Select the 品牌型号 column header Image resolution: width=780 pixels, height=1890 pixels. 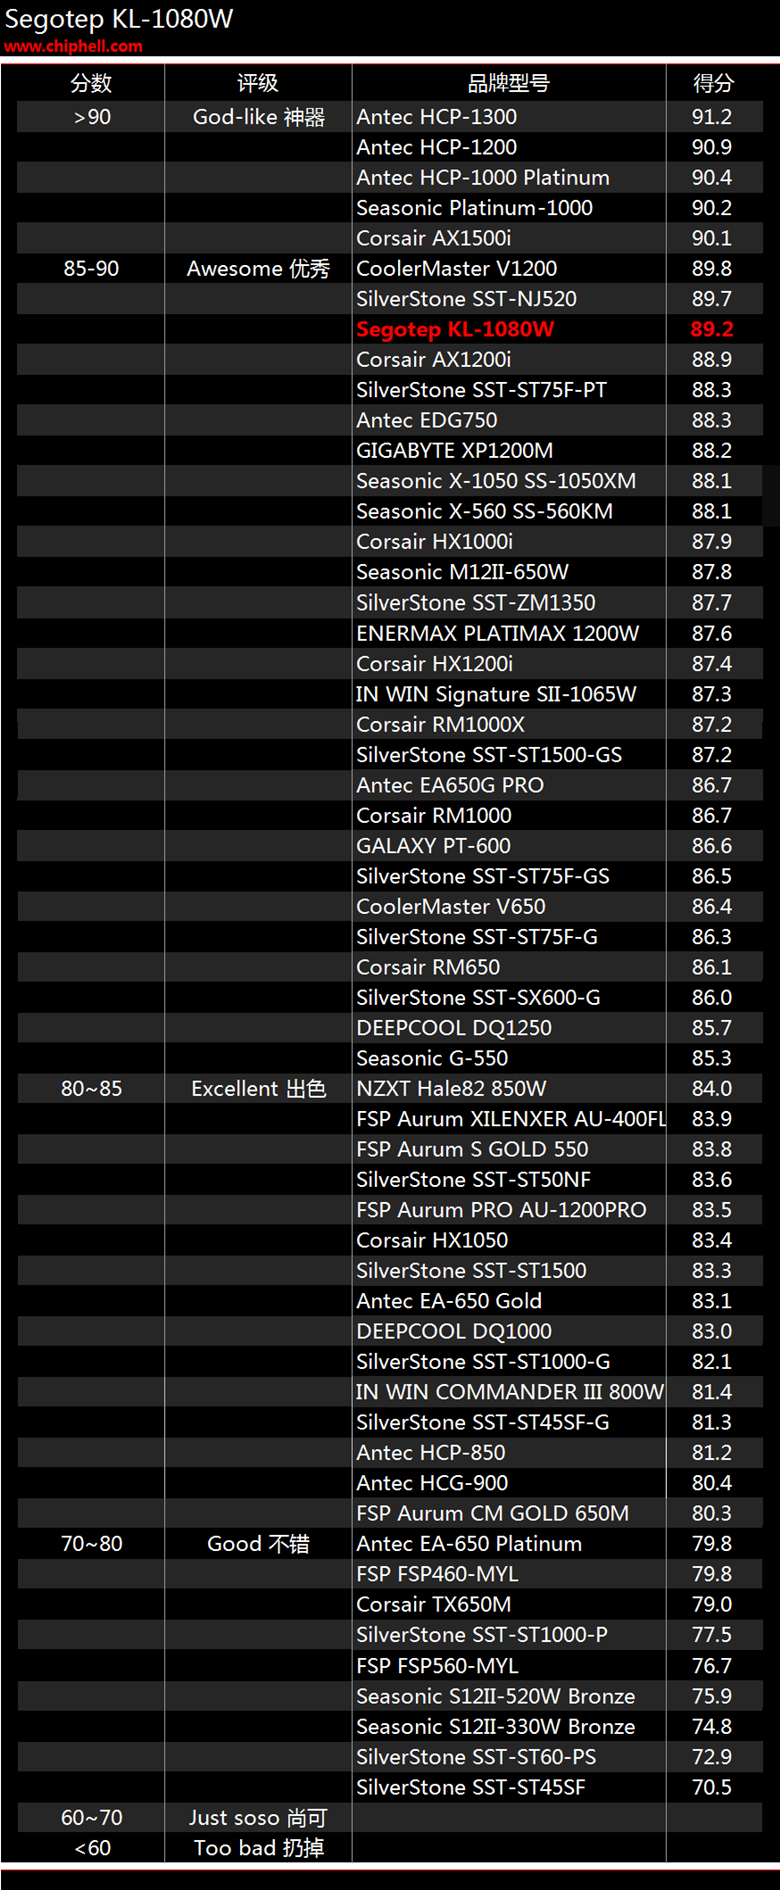click(x=509, y=83)
